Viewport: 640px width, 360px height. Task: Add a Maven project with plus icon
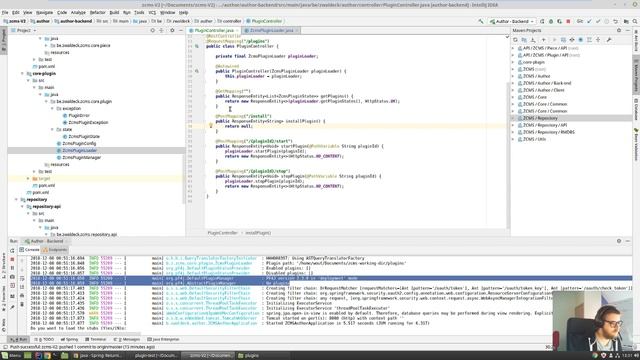tap(543, 40)
